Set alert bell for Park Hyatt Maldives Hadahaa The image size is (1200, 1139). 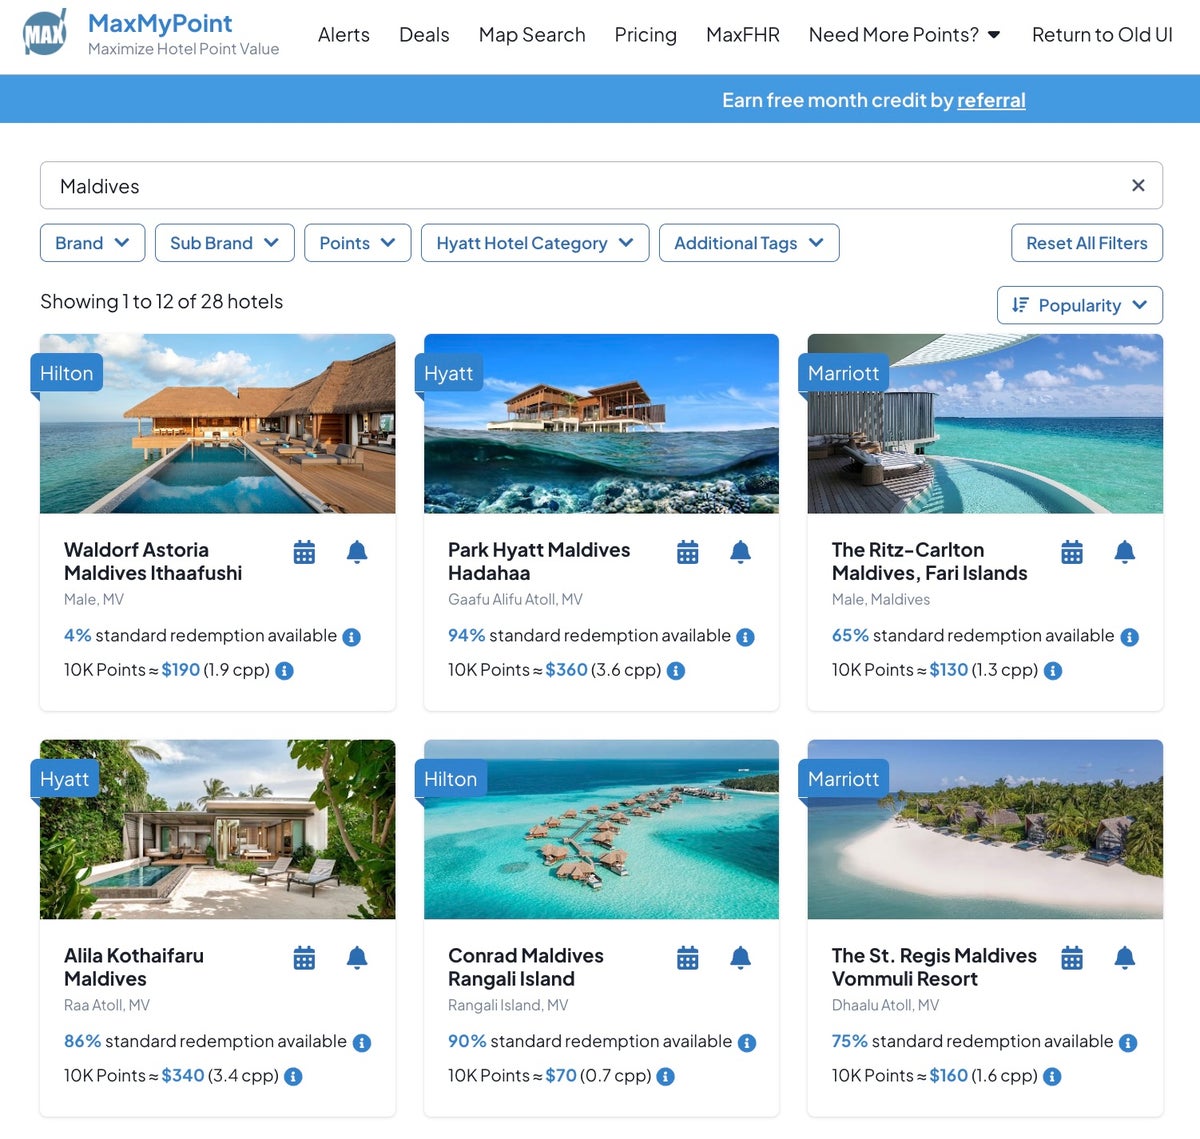[x=740, y=552]
